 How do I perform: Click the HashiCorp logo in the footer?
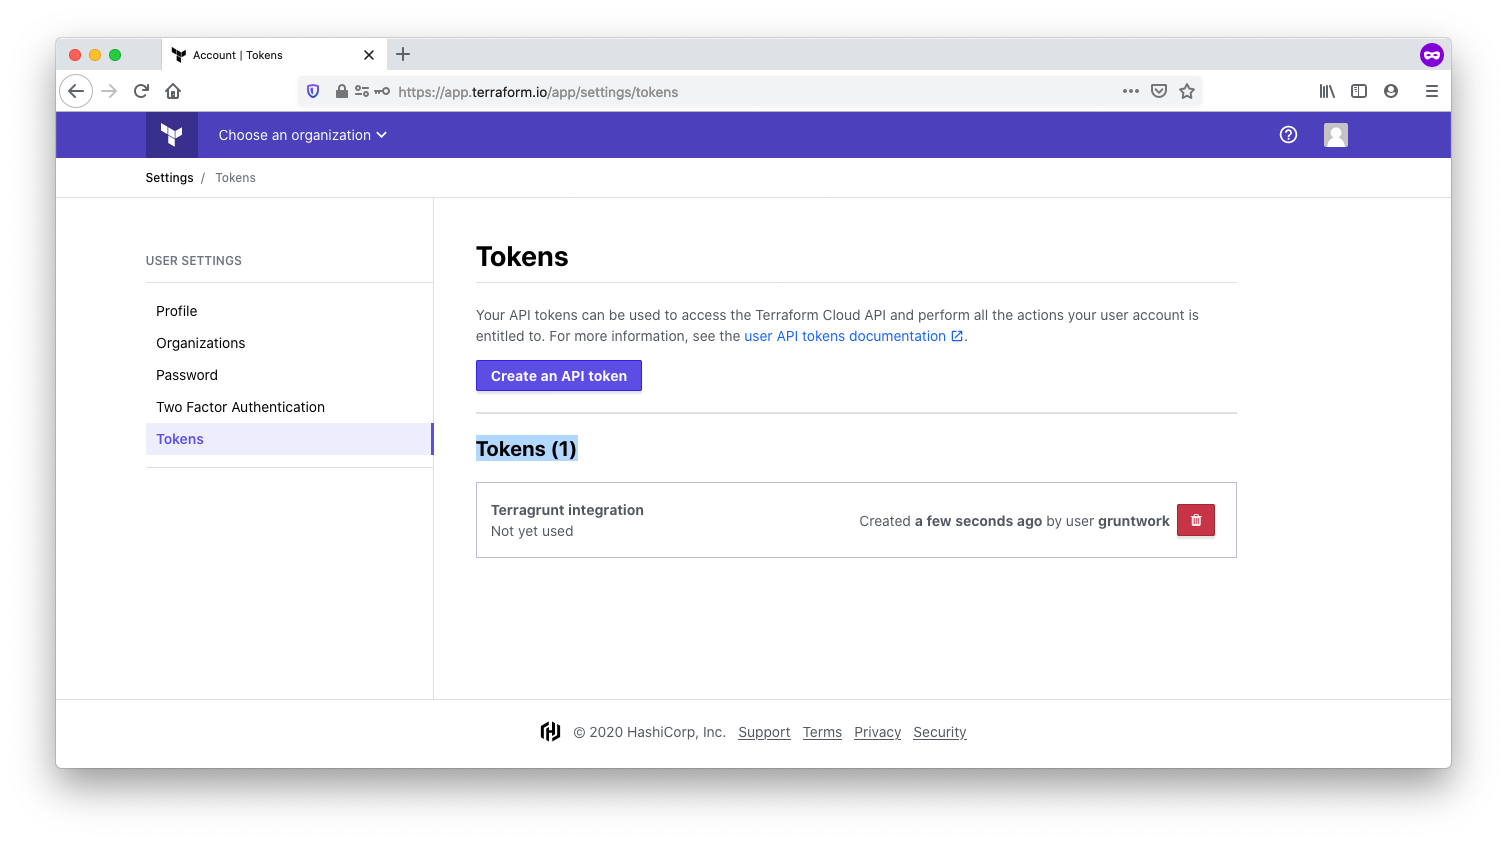click(550, 731)
